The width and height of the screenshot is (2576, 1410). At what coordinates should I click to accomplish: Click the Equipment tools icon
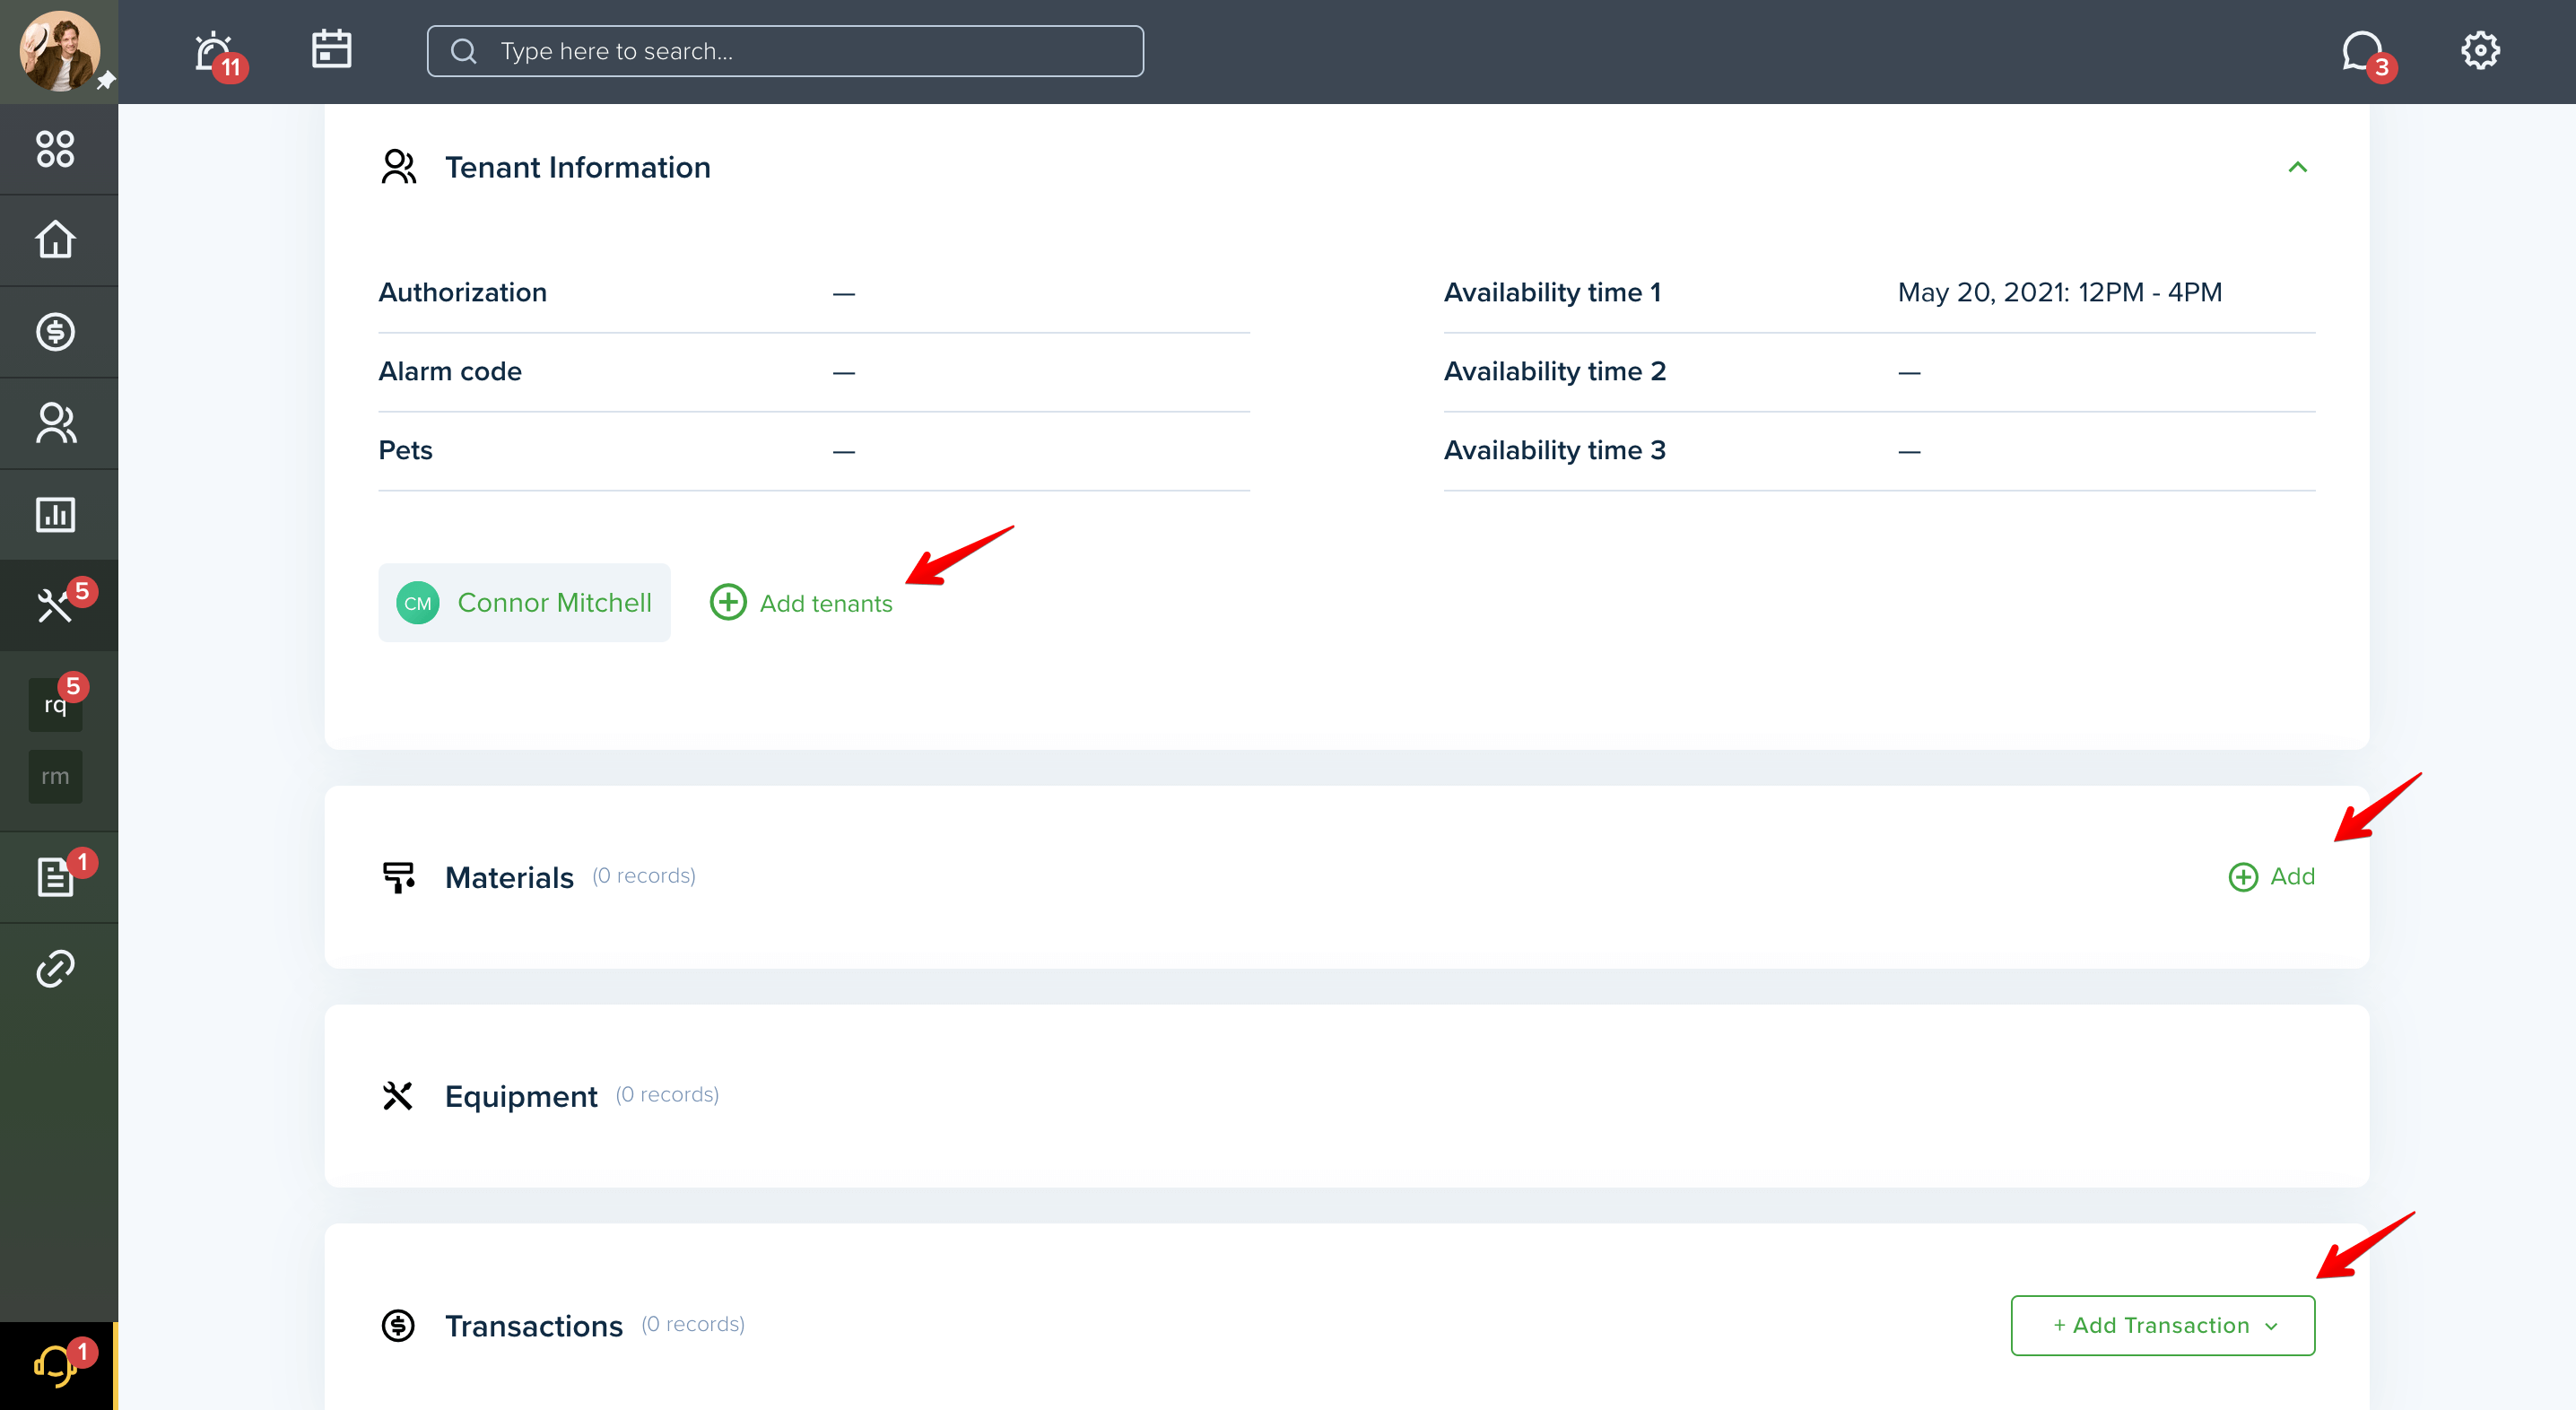point(398,1095)
